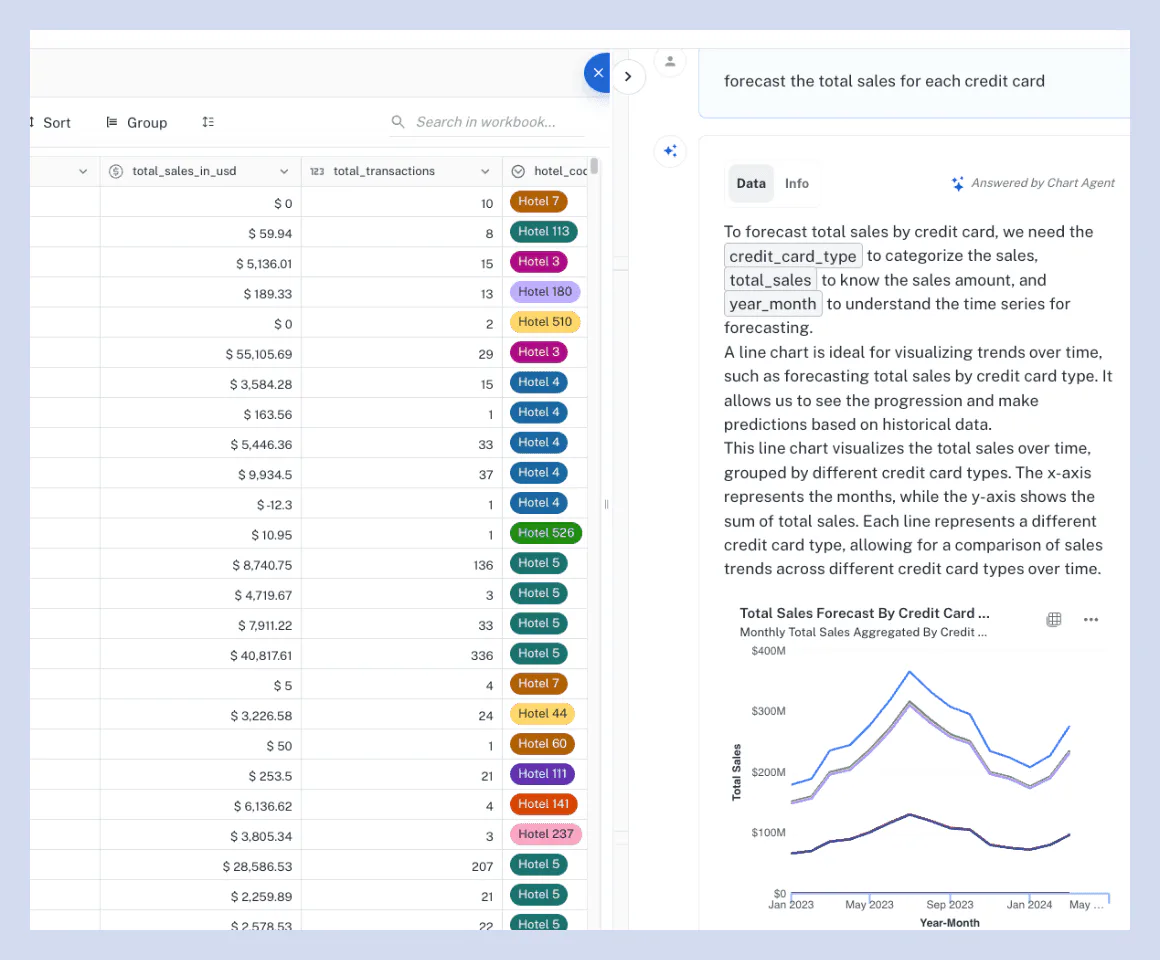The height and width of the screenshot is (960, 1160).
Task: Select the 207 transactions cell
Action: 402,867
